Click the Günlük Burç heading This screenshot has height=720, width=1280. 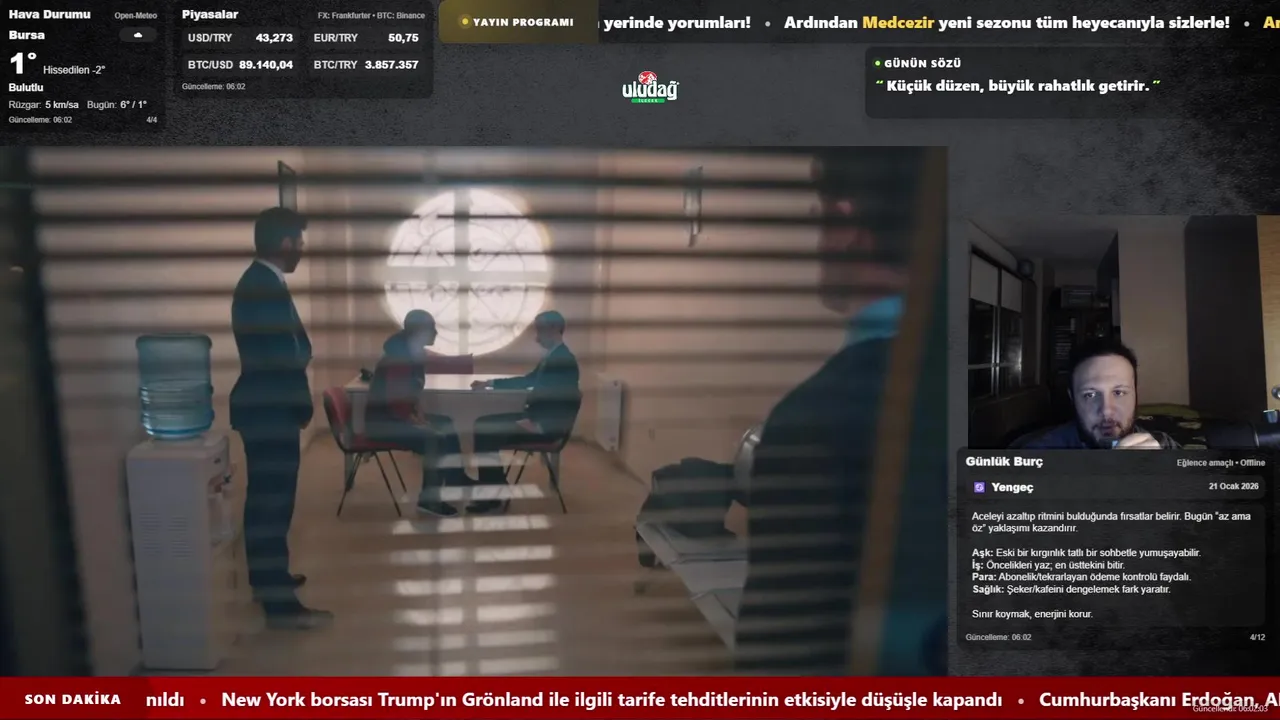click(x=1004, y=462)
